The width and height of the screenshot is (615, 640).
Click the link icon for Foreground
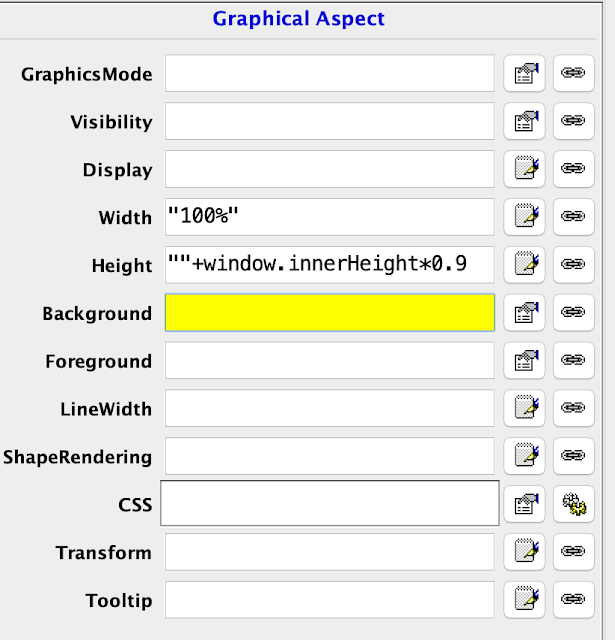click(x=572, y=361)
